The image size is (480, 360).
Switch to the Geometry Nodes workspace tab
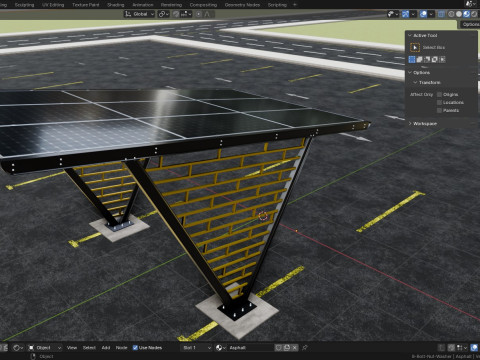[242, 5]
